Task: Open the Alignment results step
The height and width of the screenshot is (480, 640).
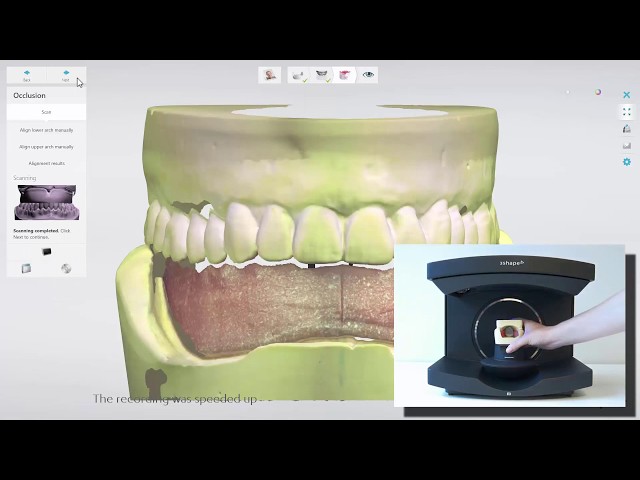Action: click(x=46, y=163)
